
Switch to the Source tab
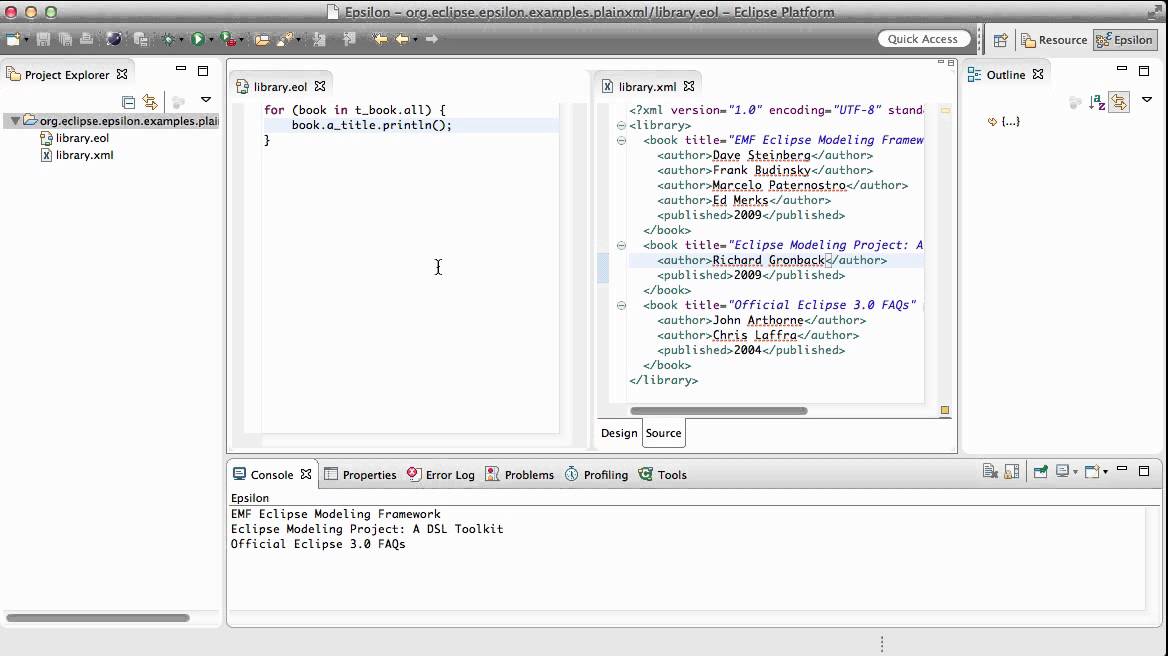click(x=663, y=433)
